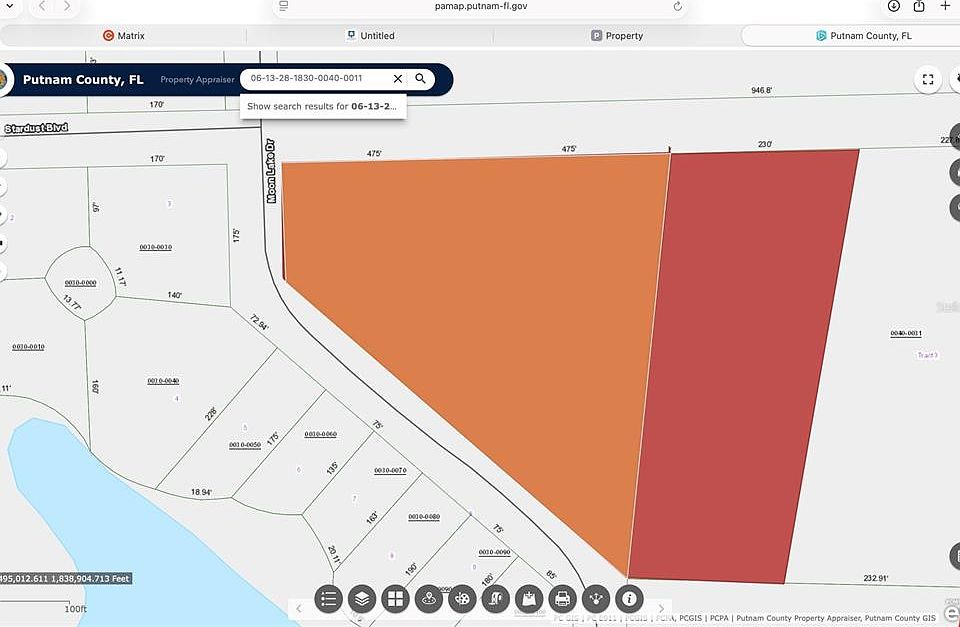Click parcel label 0010-0060

click(321, 434)
